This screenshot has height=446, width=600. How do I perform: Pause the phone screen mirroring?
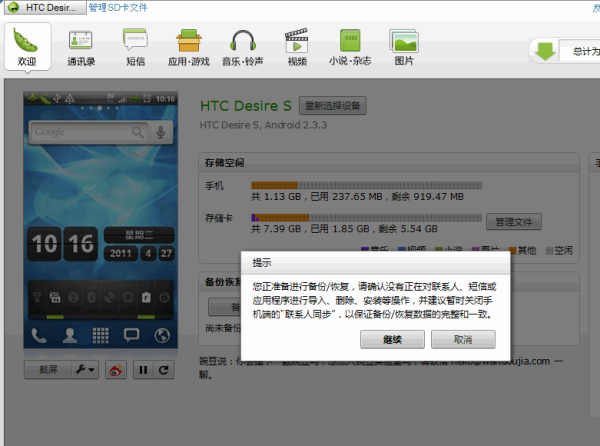tap(143, 370)
